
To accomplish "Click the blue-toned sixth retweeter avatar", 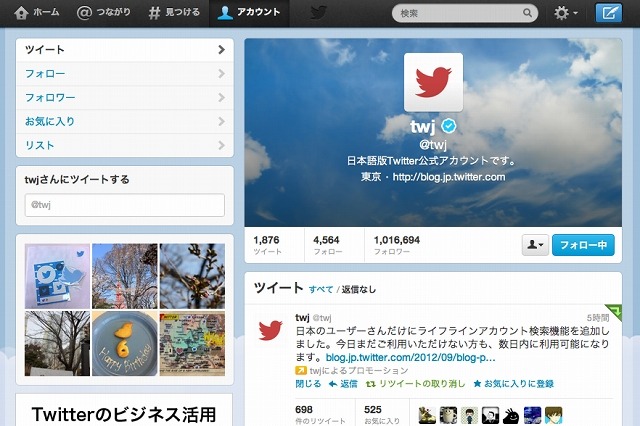I will [532, 415].
